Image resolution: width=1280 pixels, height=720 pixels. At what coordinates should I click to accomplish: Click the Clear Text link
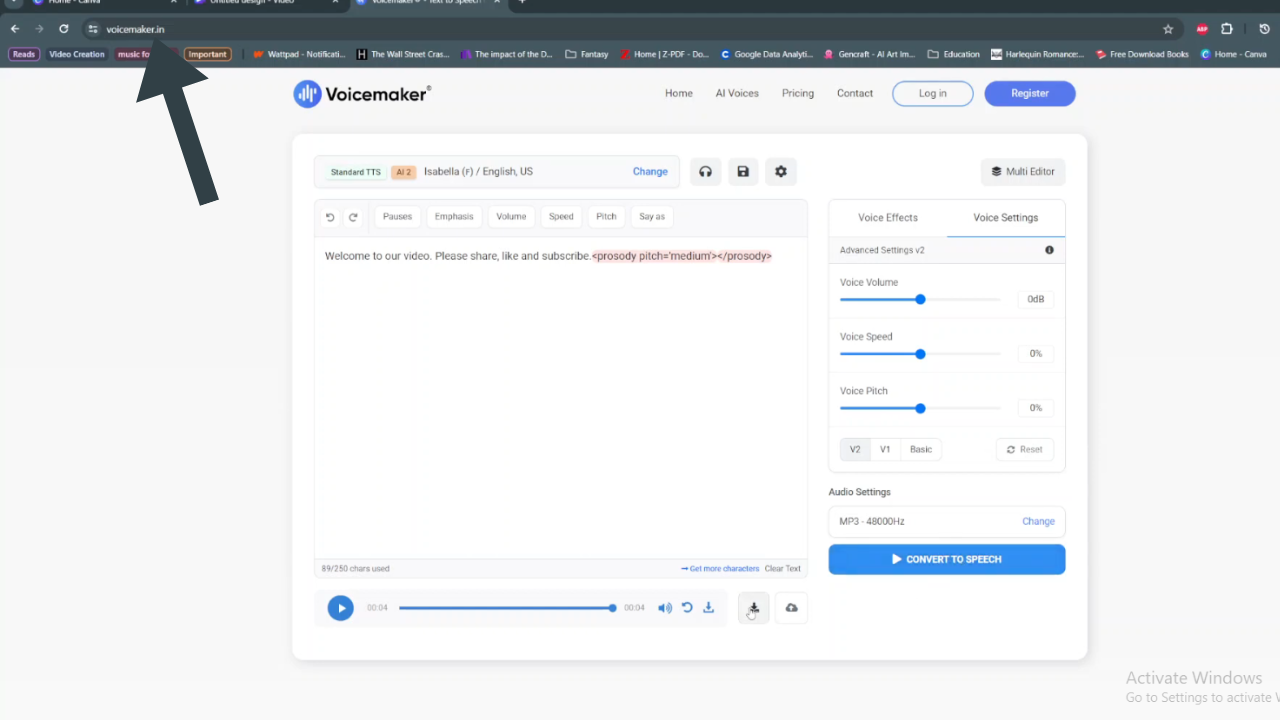pos(783,569)
